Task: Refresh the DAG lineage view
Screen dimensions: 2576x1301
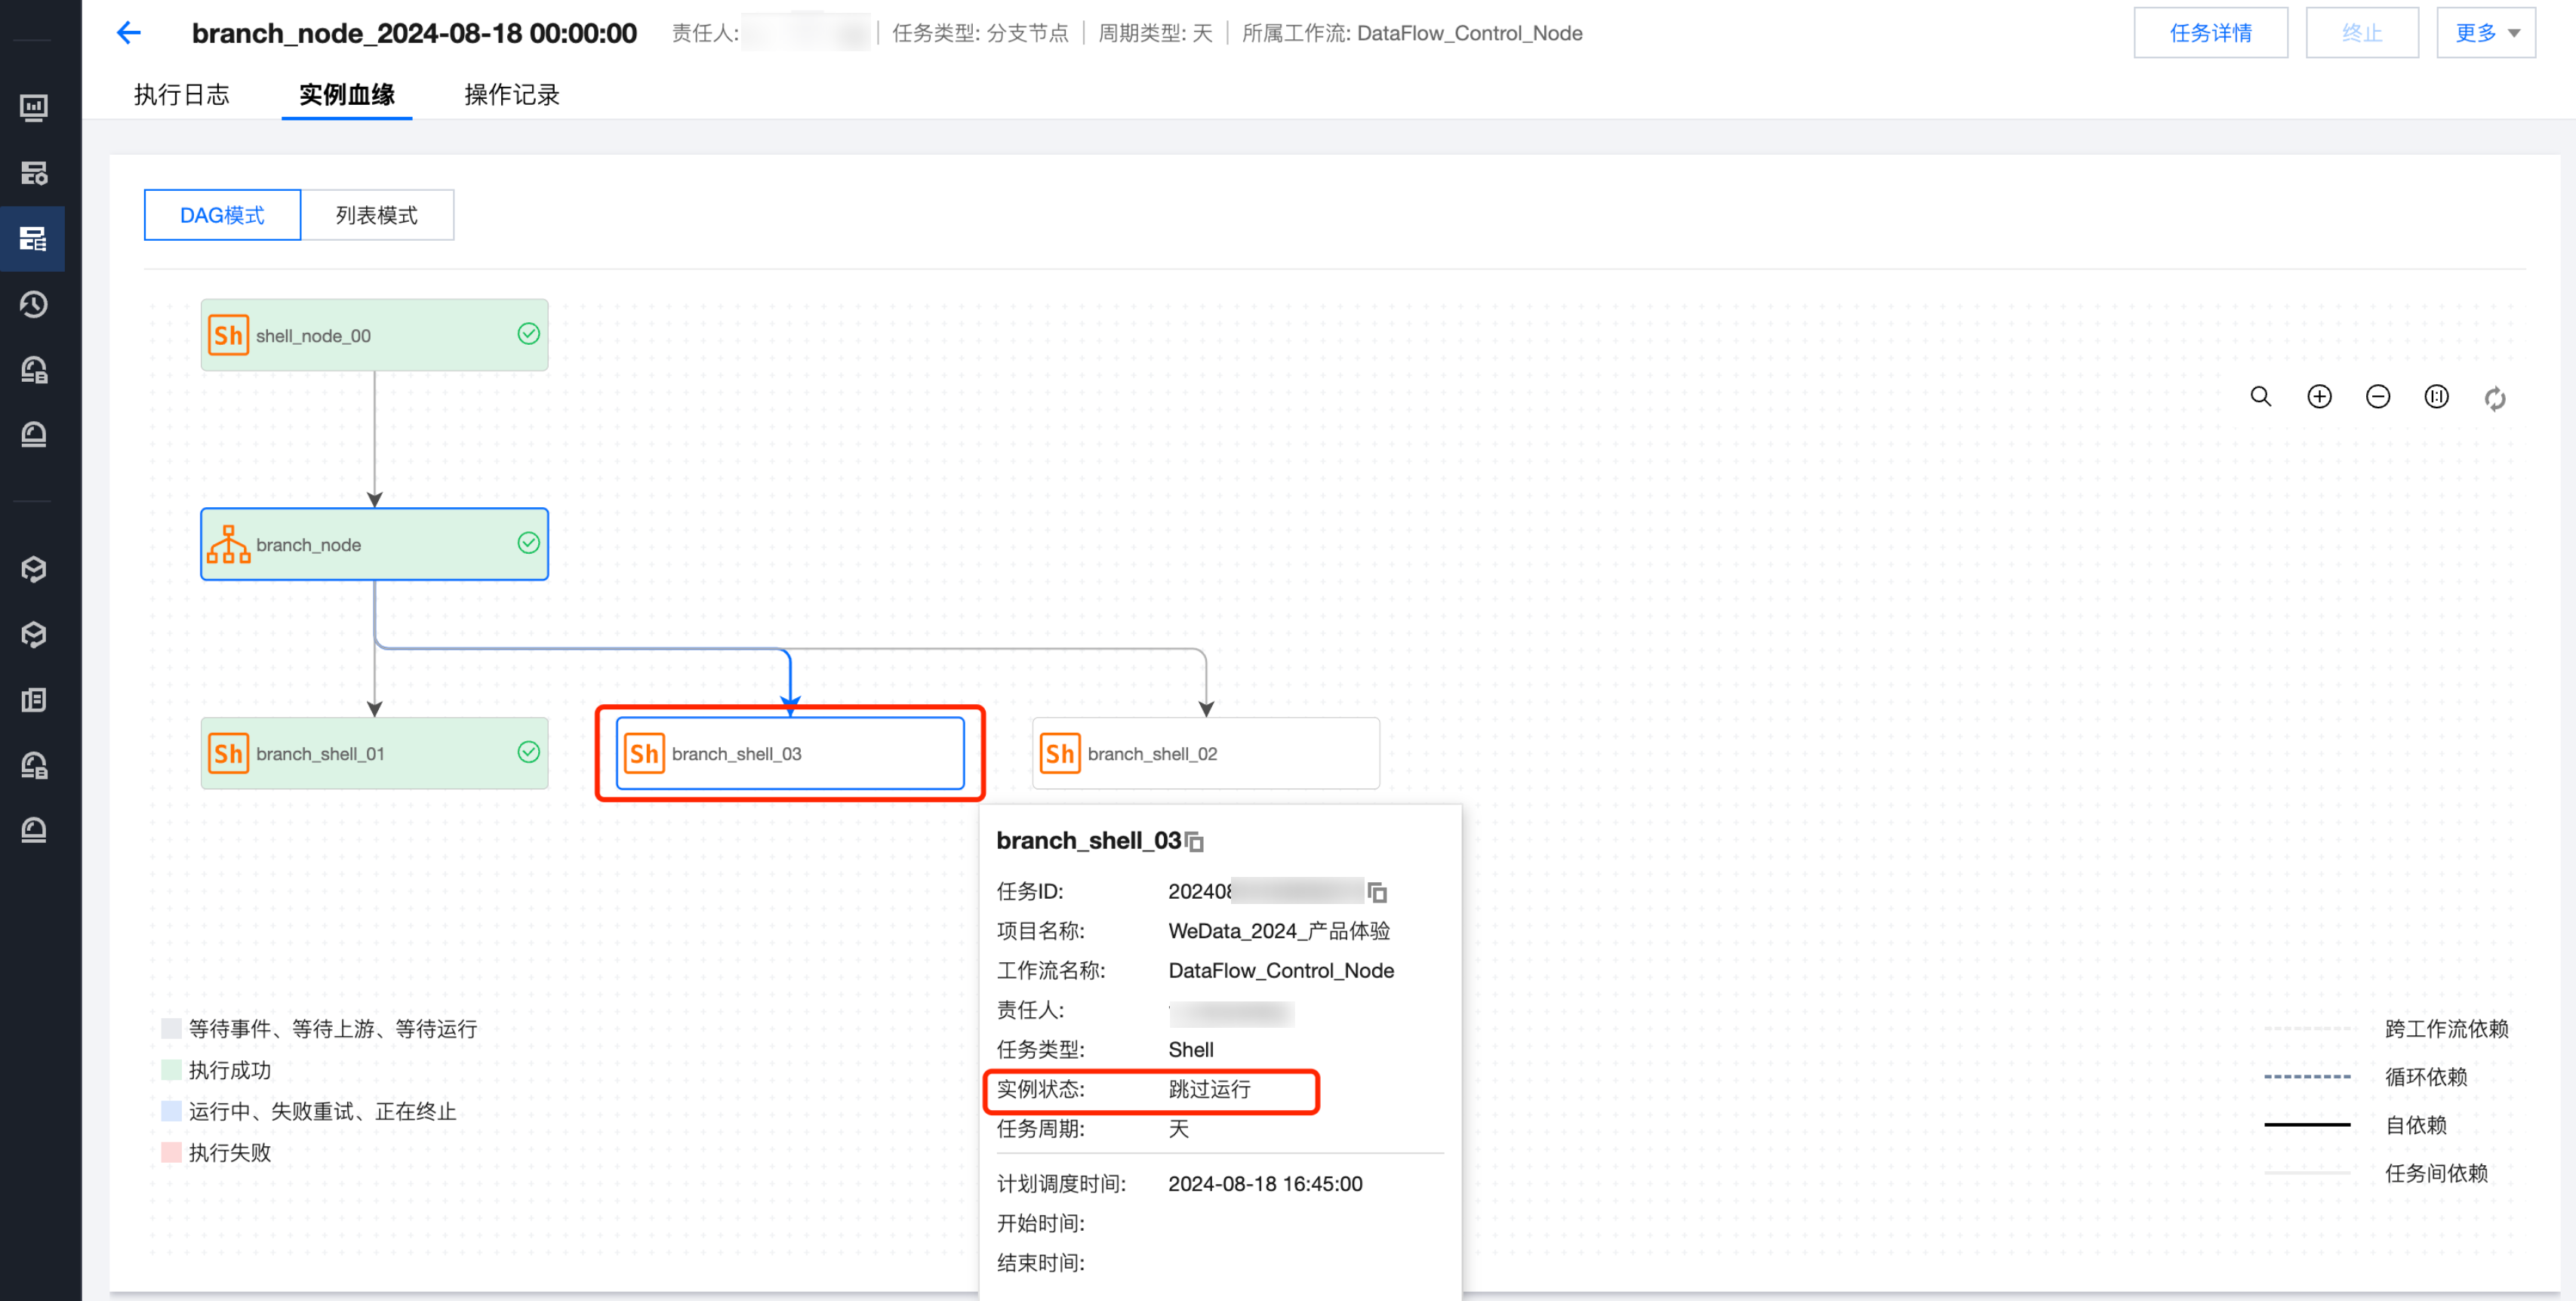Action: coord(2495,398)
